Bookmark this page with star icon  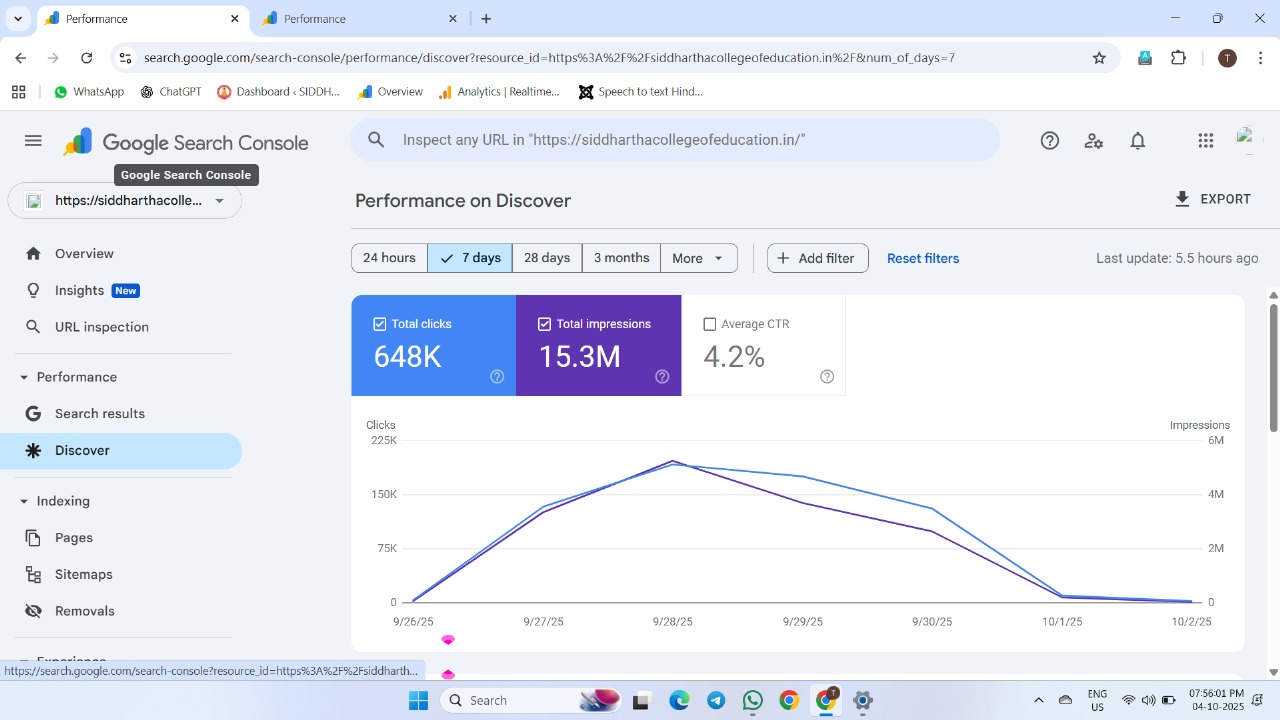click(x=1099, y=58)
